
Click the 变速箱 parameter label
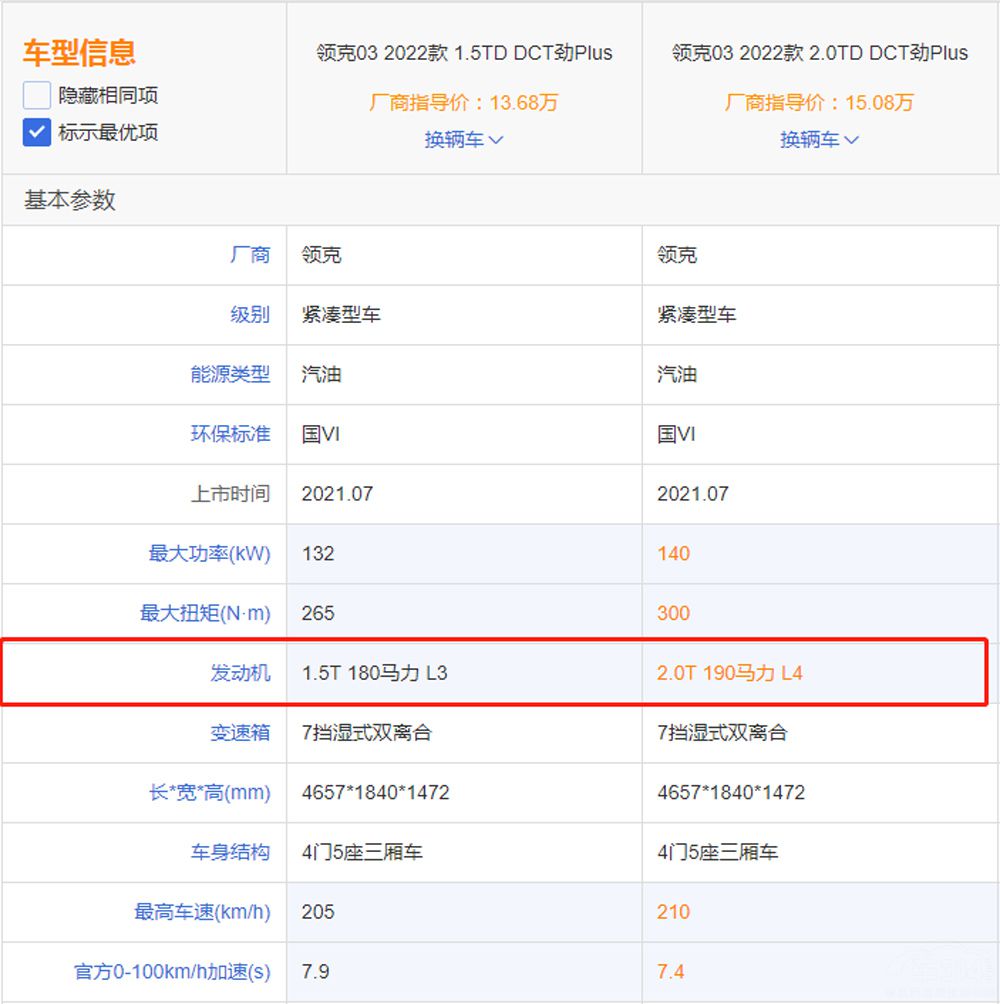(x=240, y=733)
